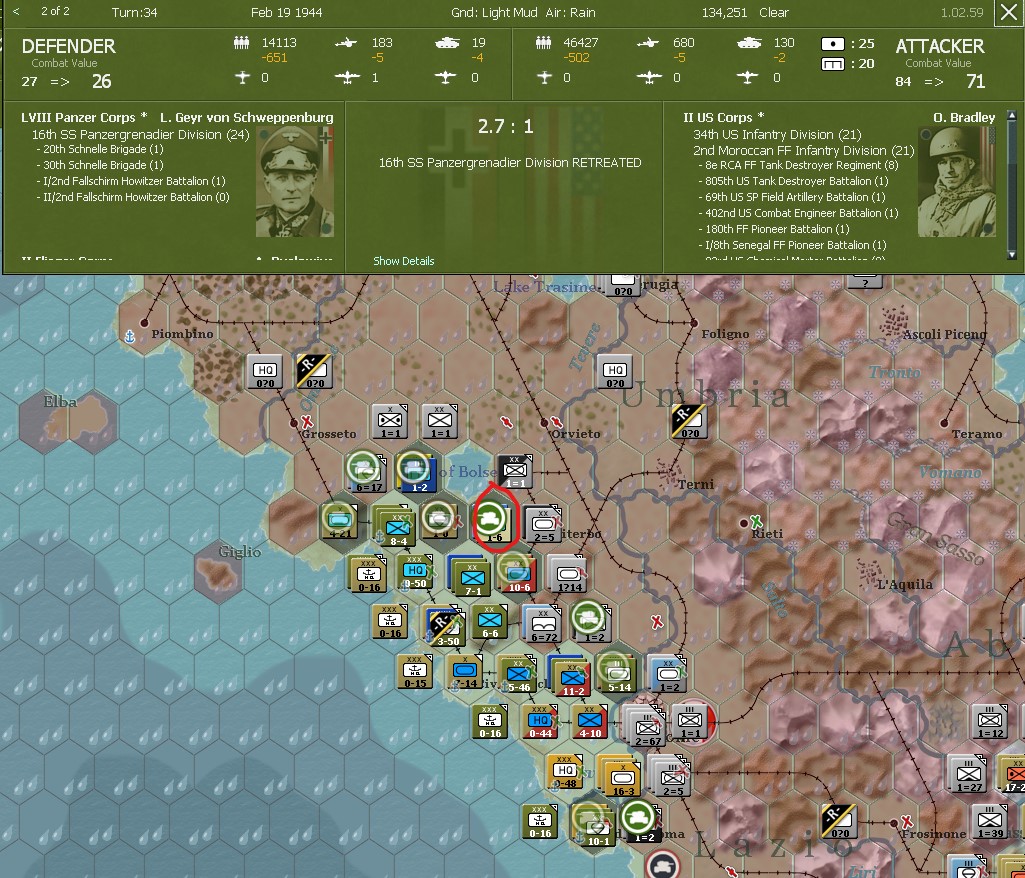Select the 5-46 infantry stack
The width and height of the screenshot is (1025, 878).
point(517,675)
